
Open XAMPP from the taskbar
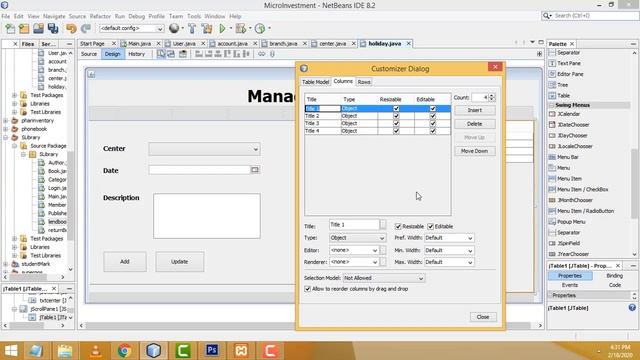point(241,351)
